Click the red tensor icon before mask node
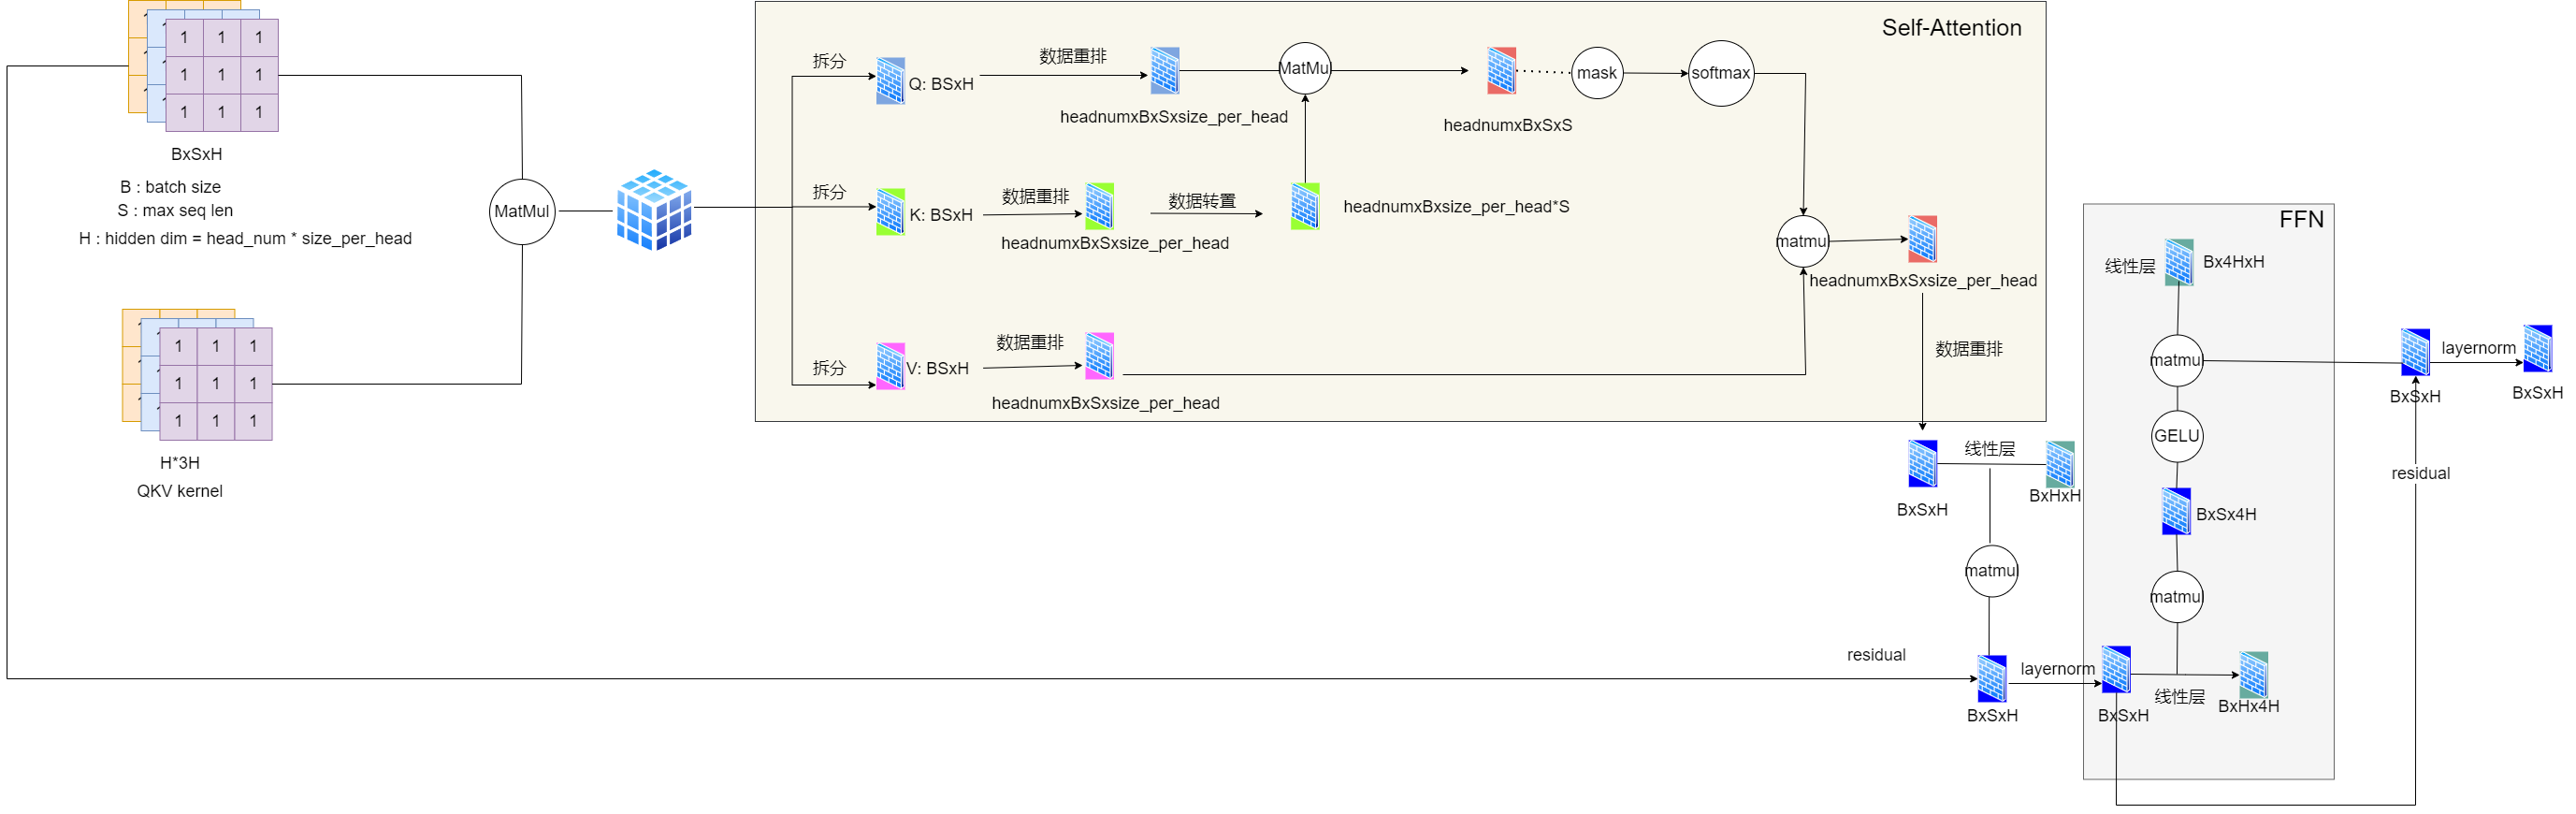The image size is (2576, 814). point(1501,71)
